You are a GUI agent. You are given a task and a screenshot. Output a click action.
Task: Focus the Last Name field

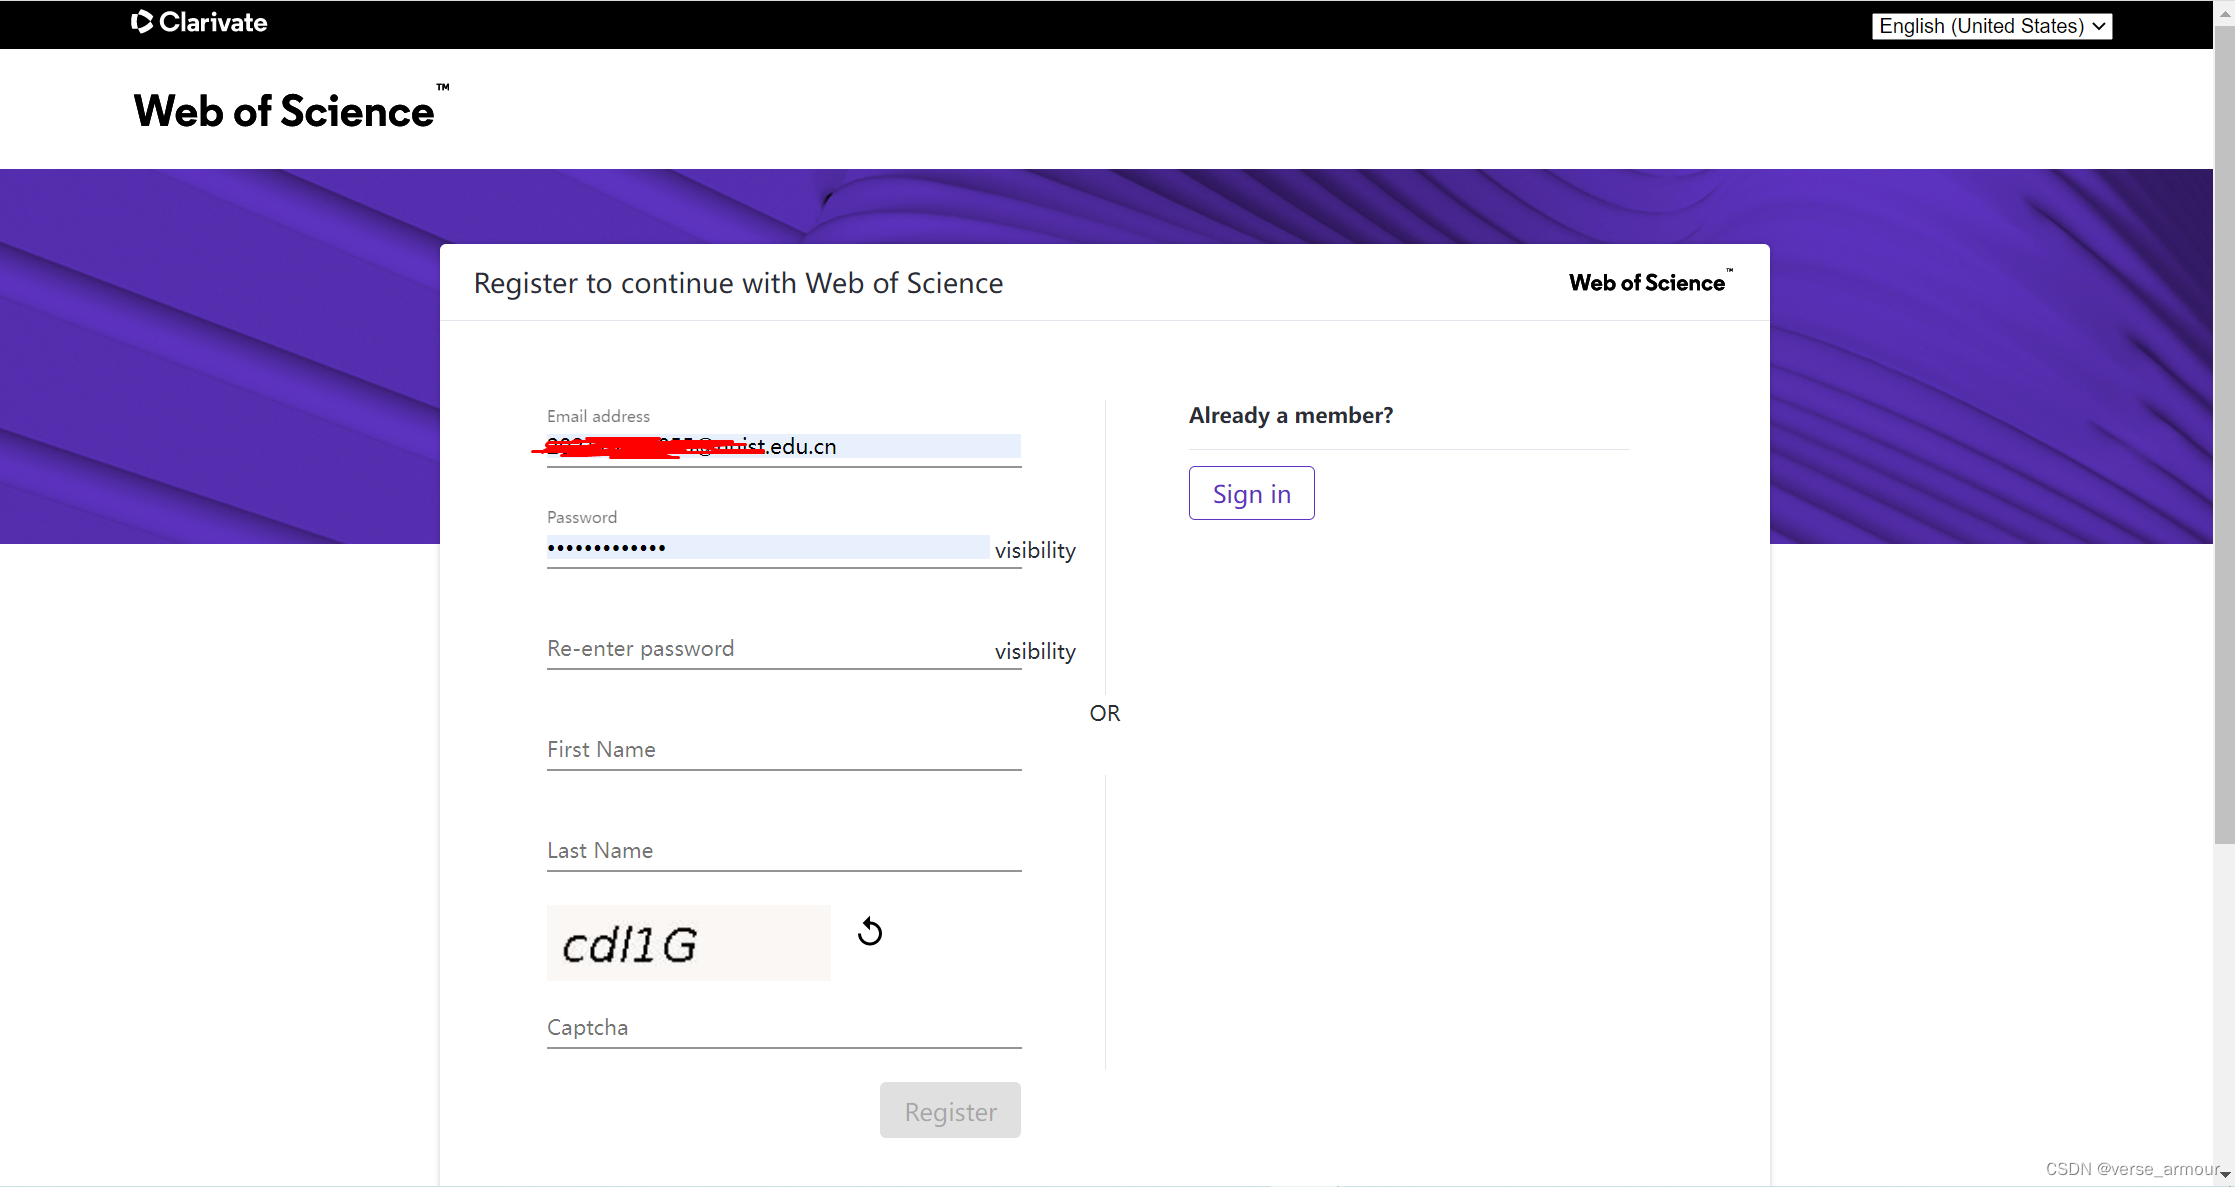coord(784,851)
